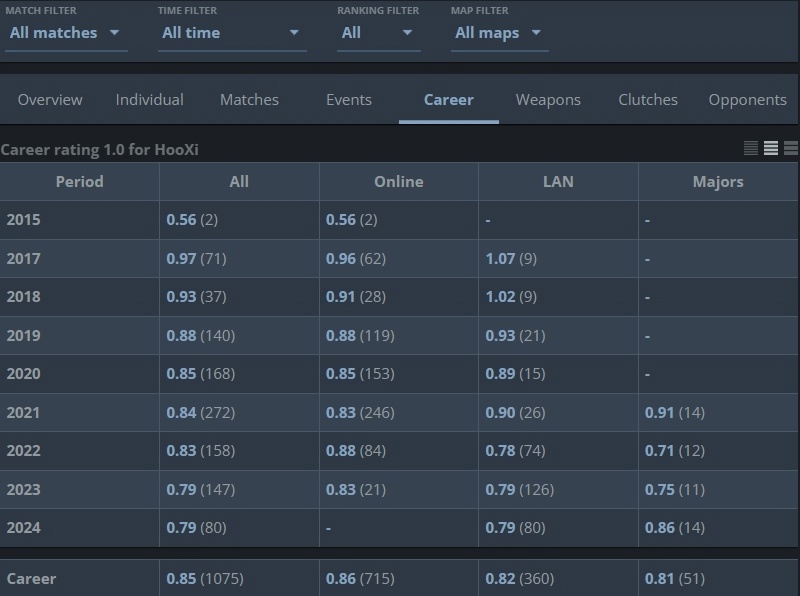The width and height of the screenshot is (800, 596).
Task: Switch to the Events tab
Action: 348,100
